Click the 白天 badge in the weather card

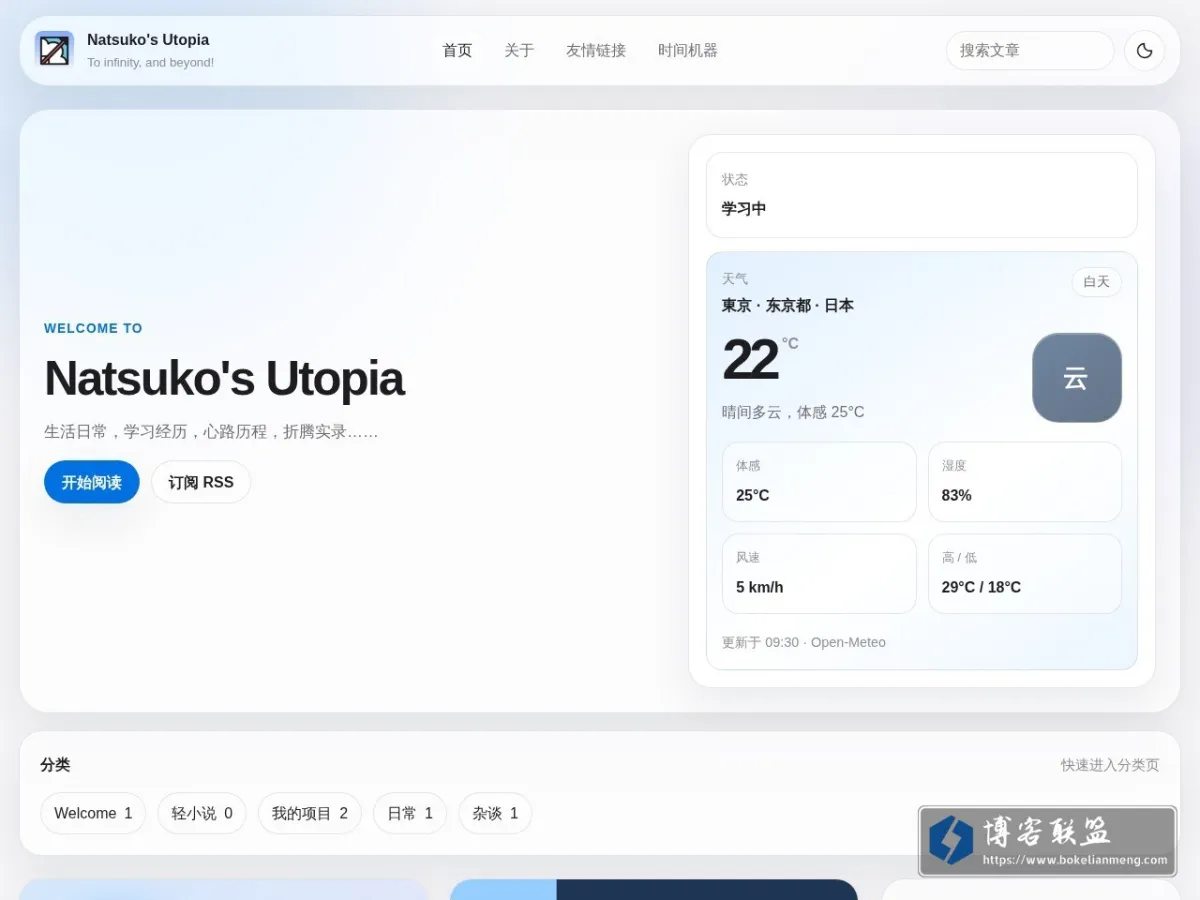(1096, 282)
